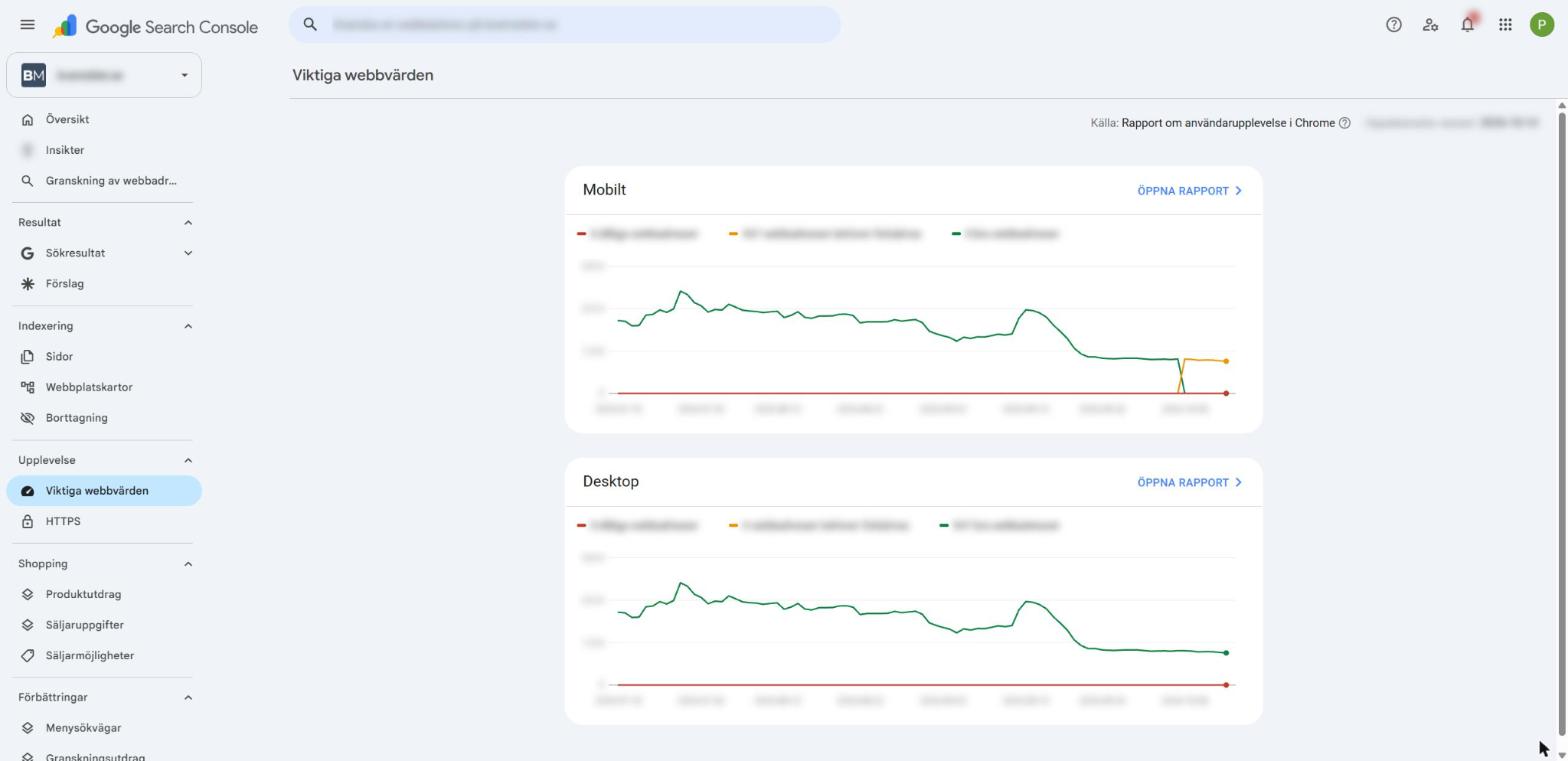Open Produktutdrag
1568x761 pixels.
tap(104, 594)
